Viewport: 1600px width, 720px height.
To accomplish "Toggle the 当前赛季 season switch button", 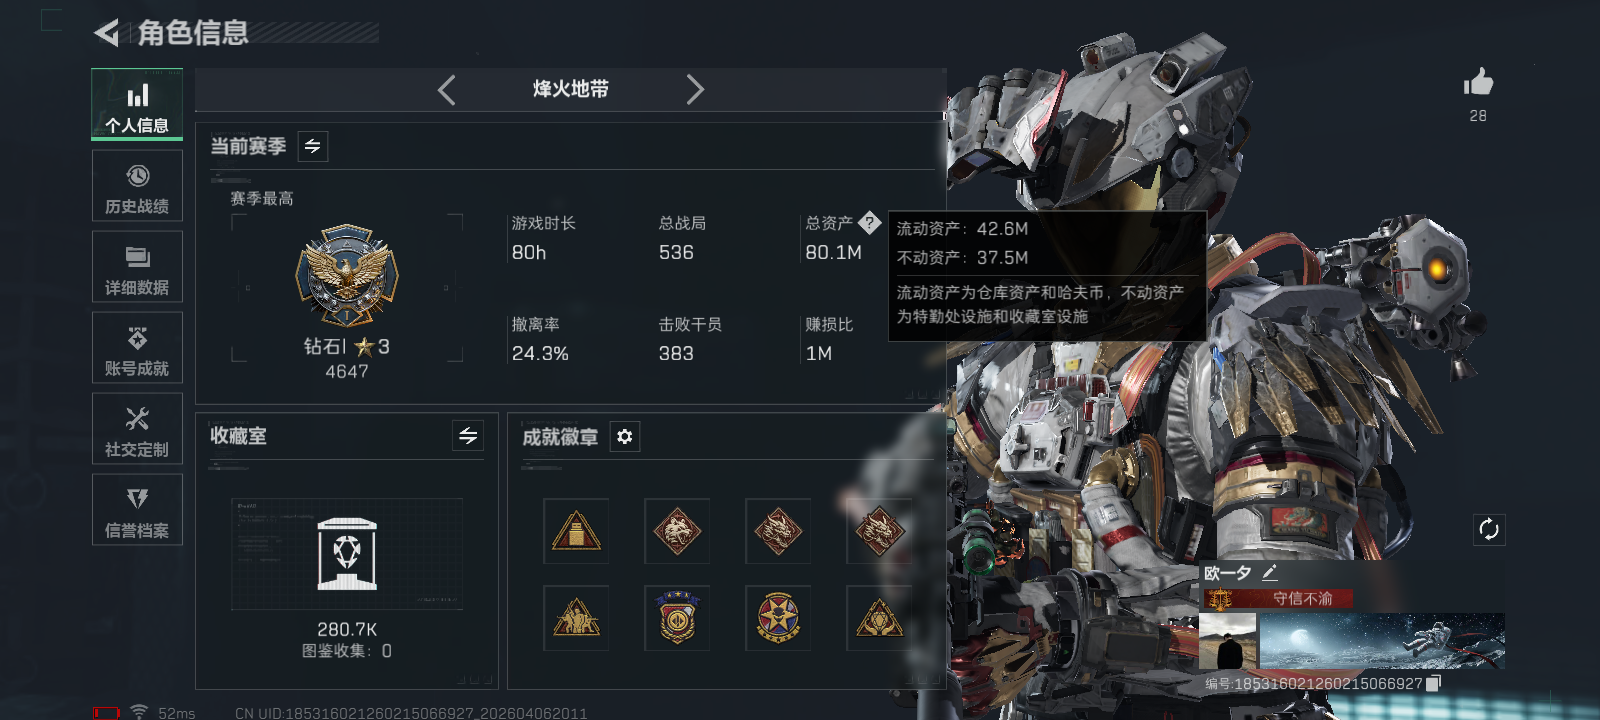I will tap(313, 147).
